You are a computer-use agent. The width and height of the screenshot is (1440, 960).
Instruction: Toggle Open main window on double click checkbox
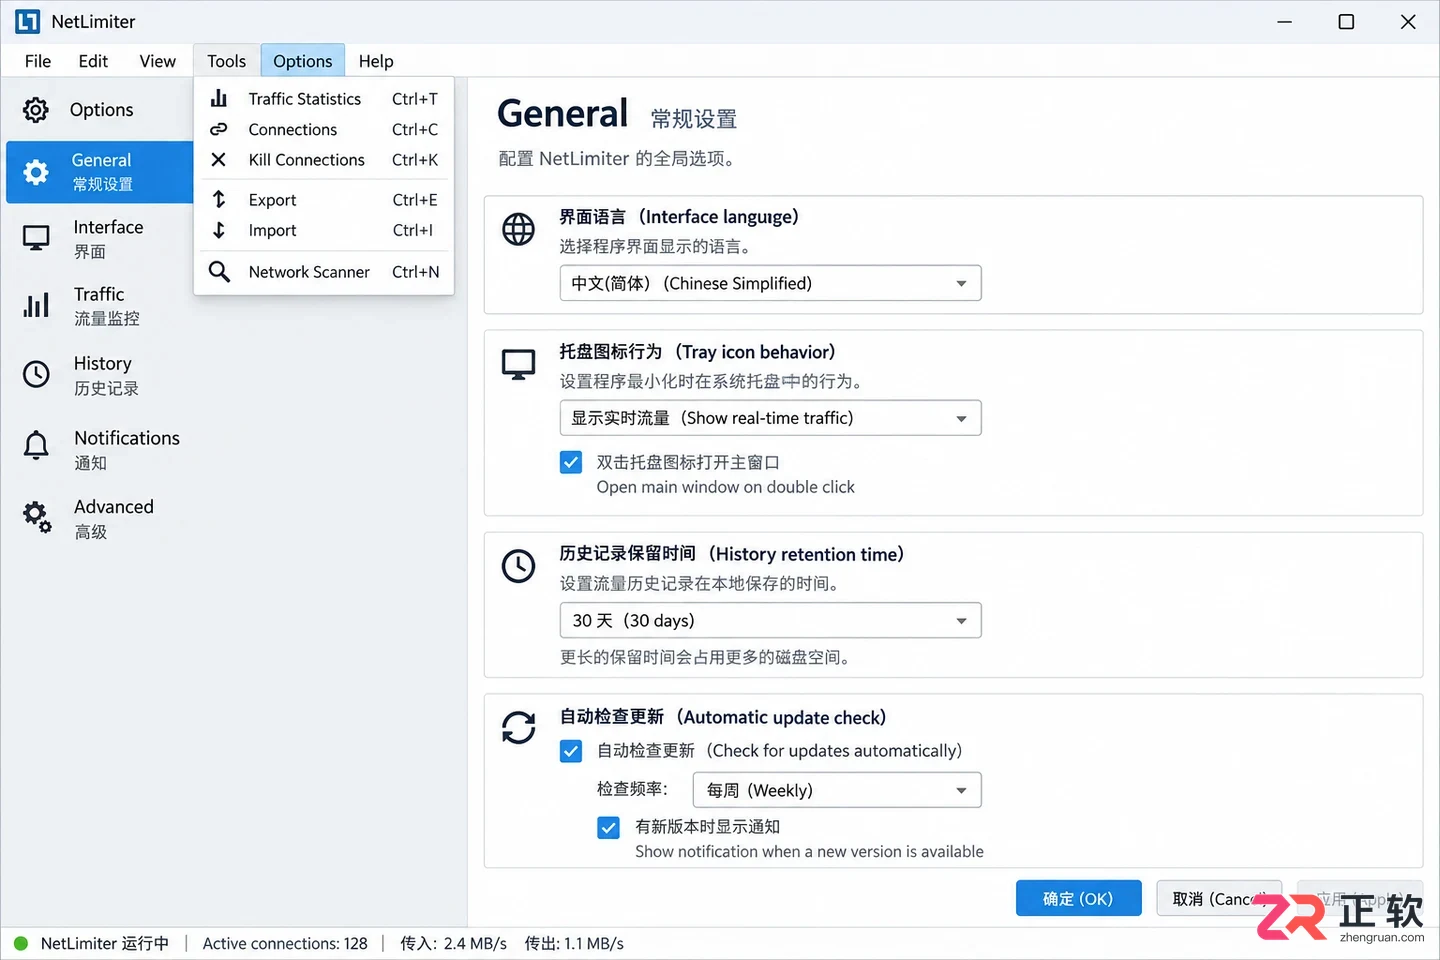click(571, 462)
